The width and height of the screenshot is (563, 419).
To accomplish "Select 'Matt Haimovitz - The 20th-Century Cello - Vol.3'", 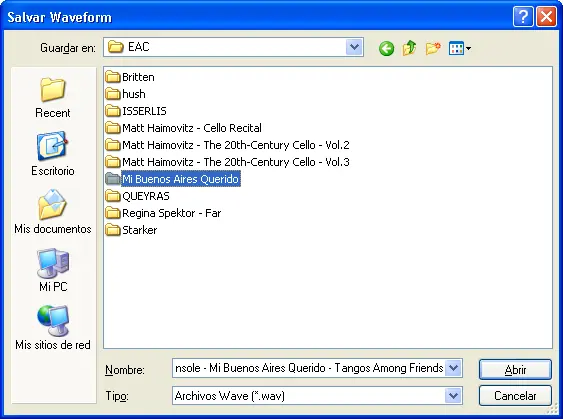I will [x=236, y=162].
